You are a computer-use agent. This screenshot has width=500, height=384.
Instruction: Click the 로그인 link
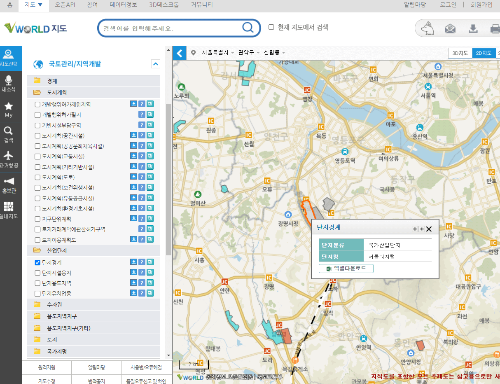[x=448, y=5]
